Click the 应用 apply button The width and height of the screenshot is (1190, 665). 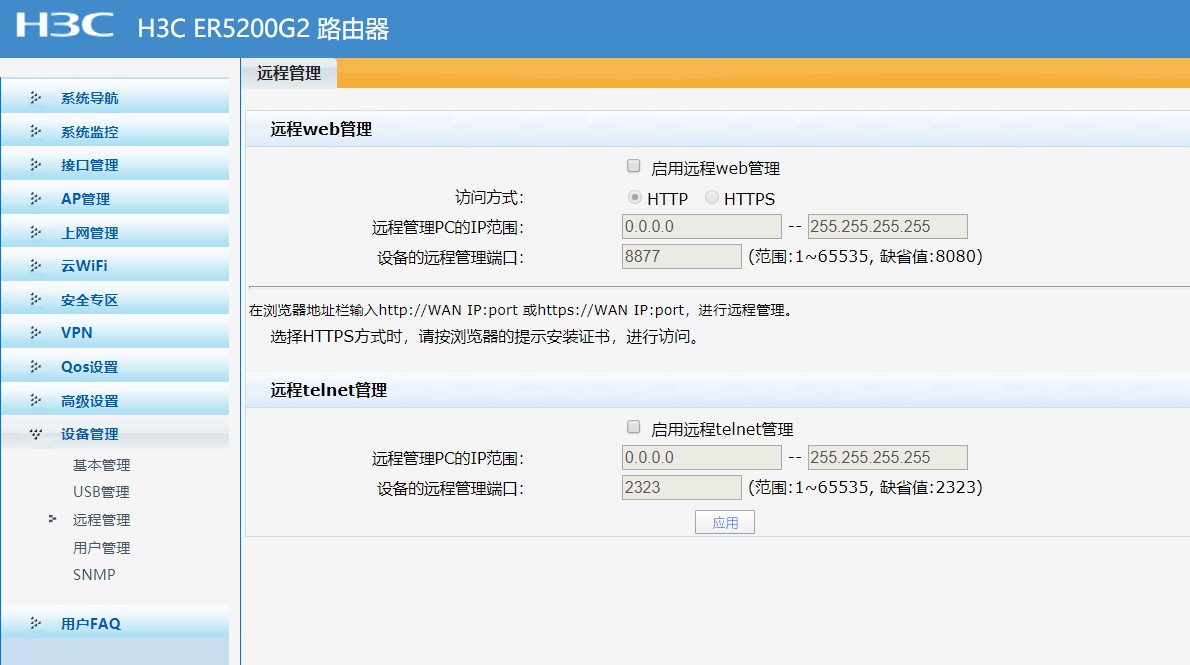tap(725, 522)
